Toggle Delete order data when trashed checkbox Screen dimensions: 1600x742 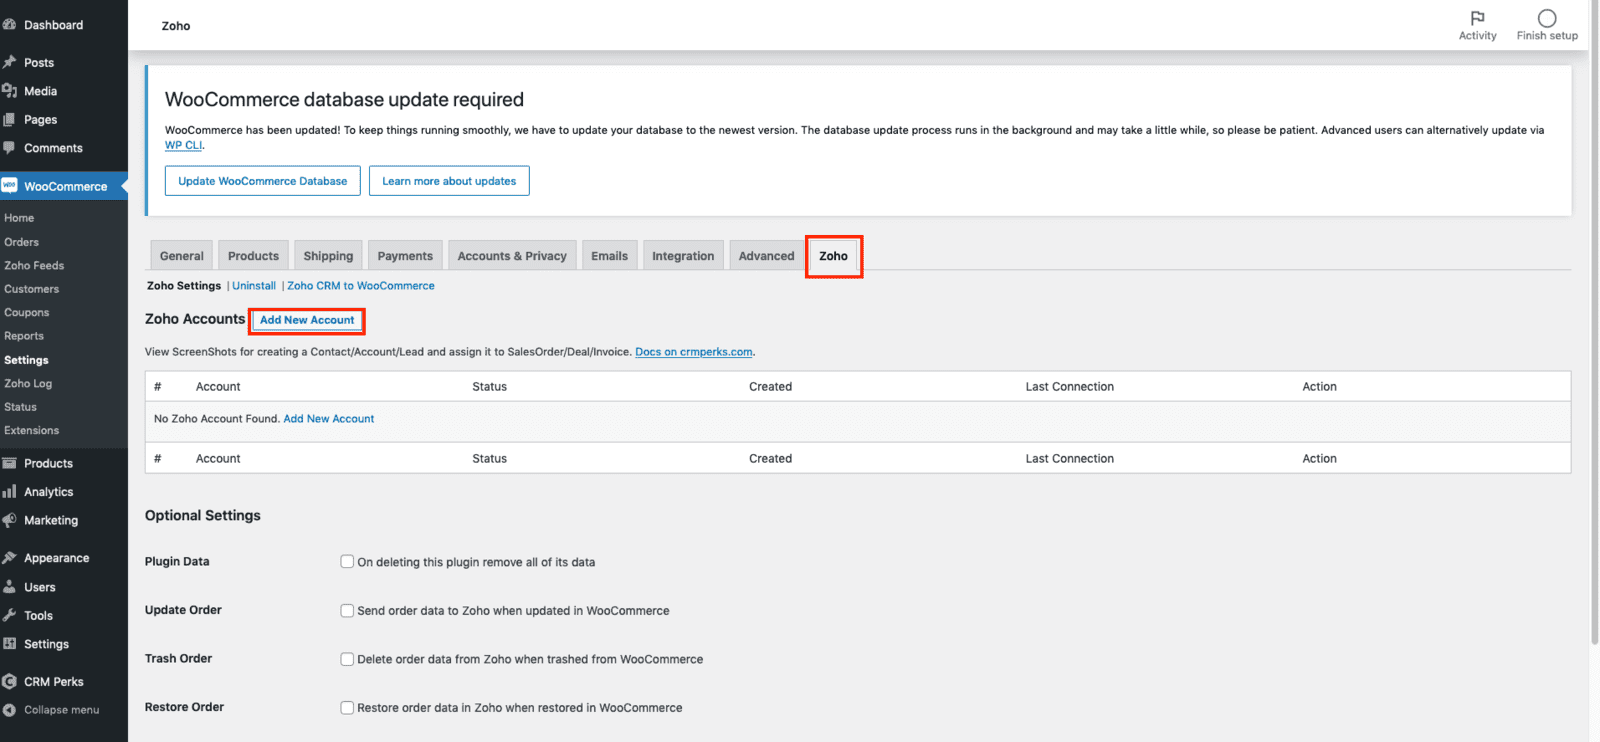(347, 659)
